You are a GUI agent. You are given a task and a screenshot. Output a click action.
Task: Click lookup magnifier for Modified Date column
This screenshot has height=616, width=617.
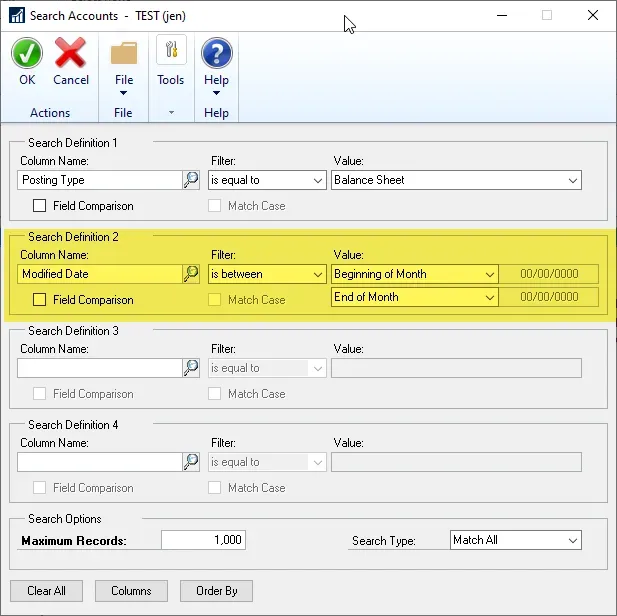point(191,274)
